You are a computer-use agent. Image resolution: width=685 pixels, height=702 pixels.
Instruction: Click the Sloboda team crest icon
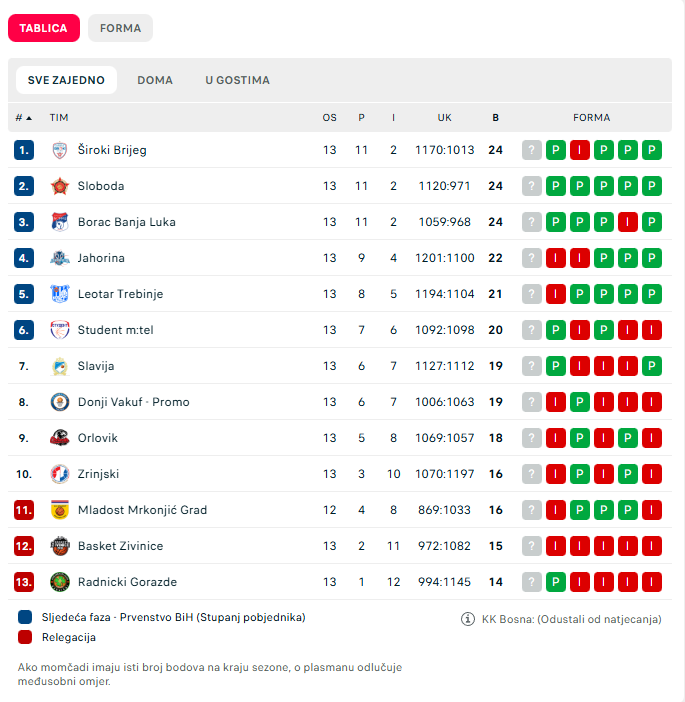(x=59, y=186)
